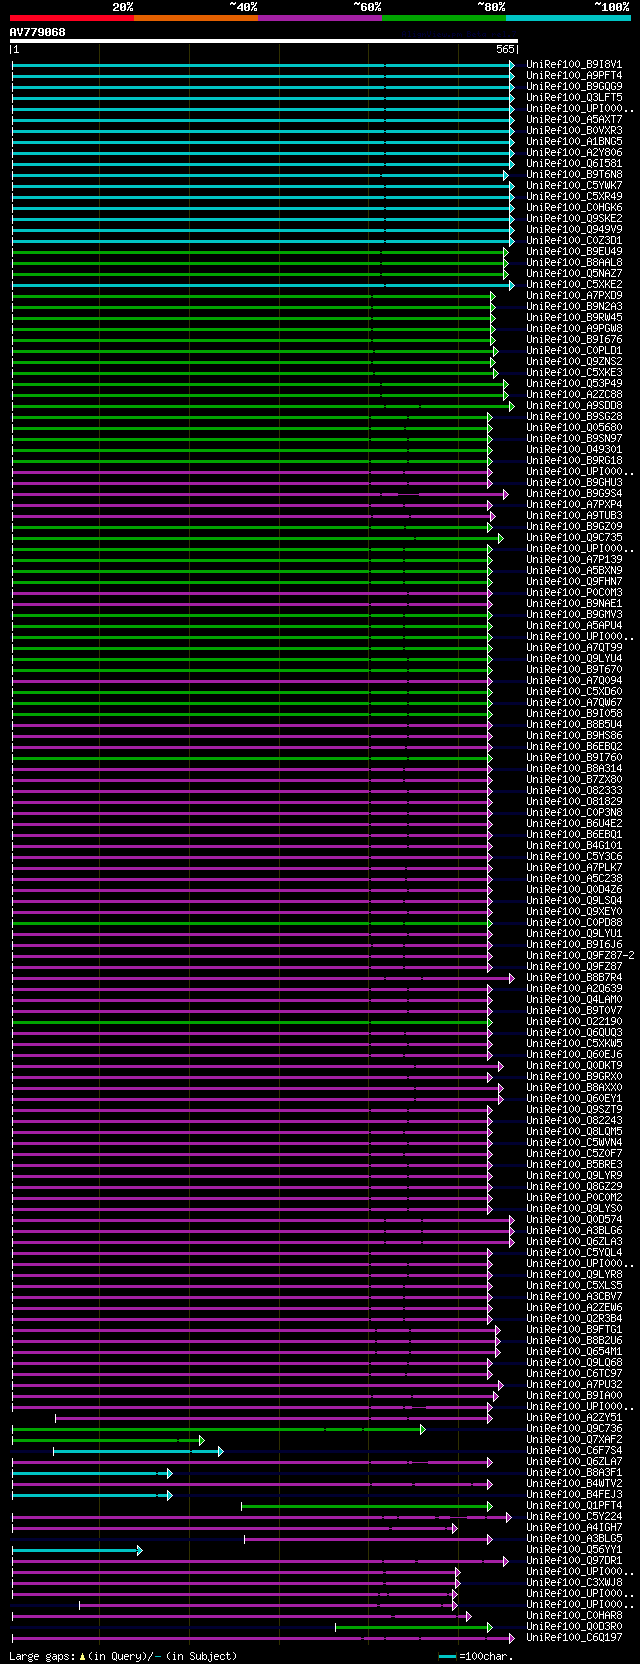Select hit label UniRef100_A1BNG5

point(574,142)
